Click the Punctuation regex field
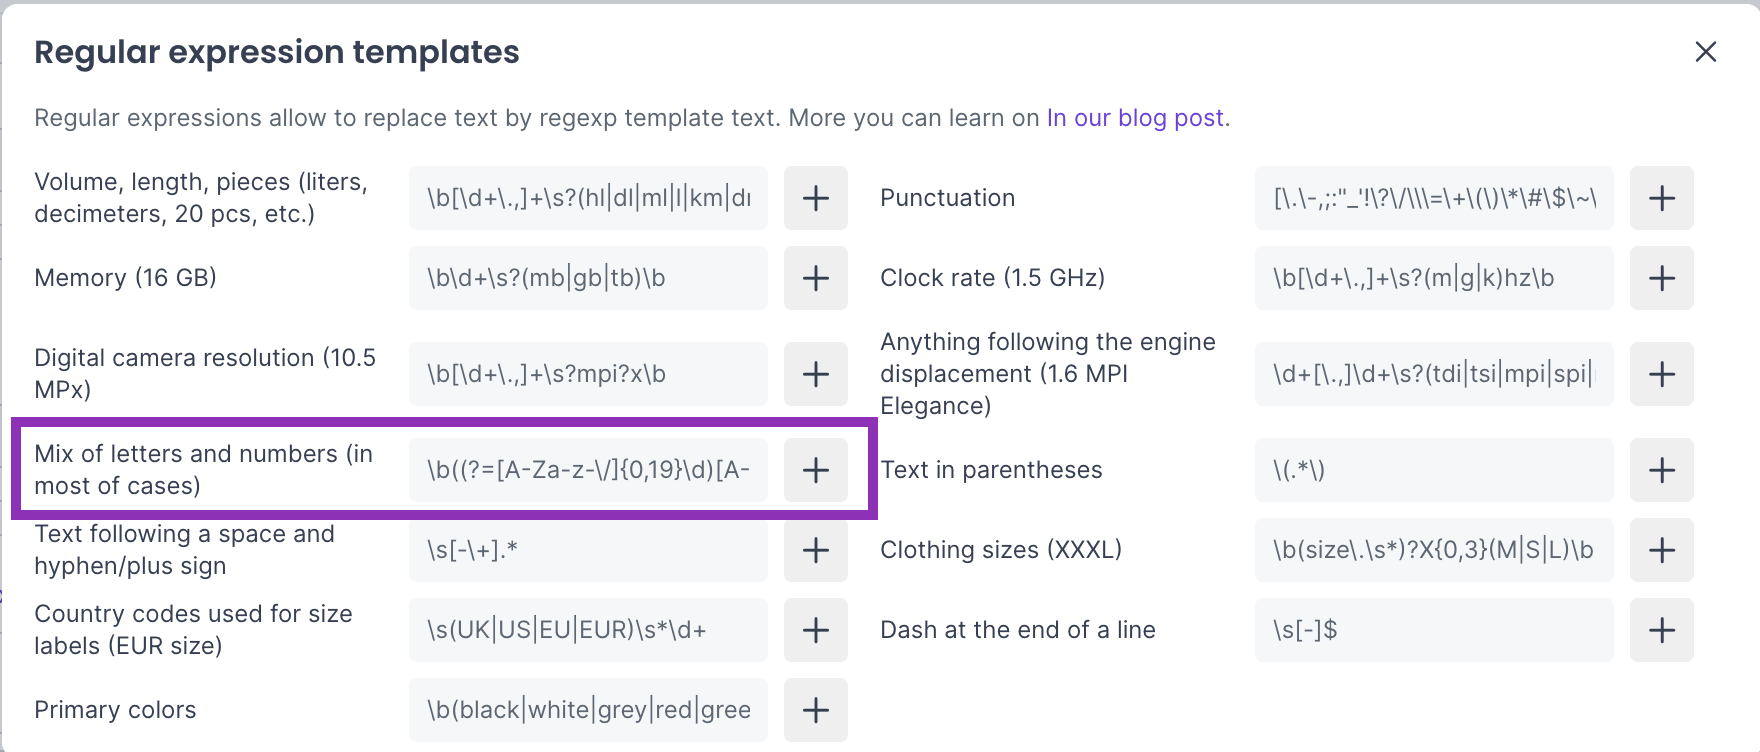Image resolution: width=1760 pixels, height=752 pixels. pos(1434,198)
